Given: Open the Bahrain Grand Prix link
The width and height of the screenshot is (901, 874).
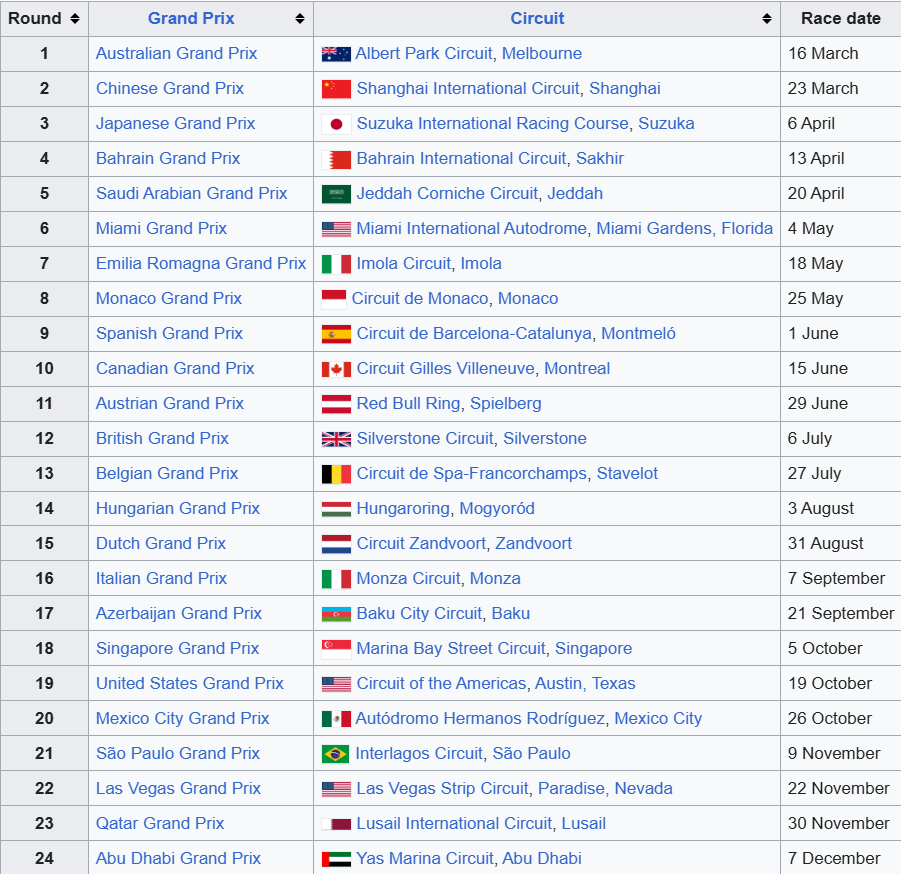Looking at the screenshot, I should [x=168, y=159].
